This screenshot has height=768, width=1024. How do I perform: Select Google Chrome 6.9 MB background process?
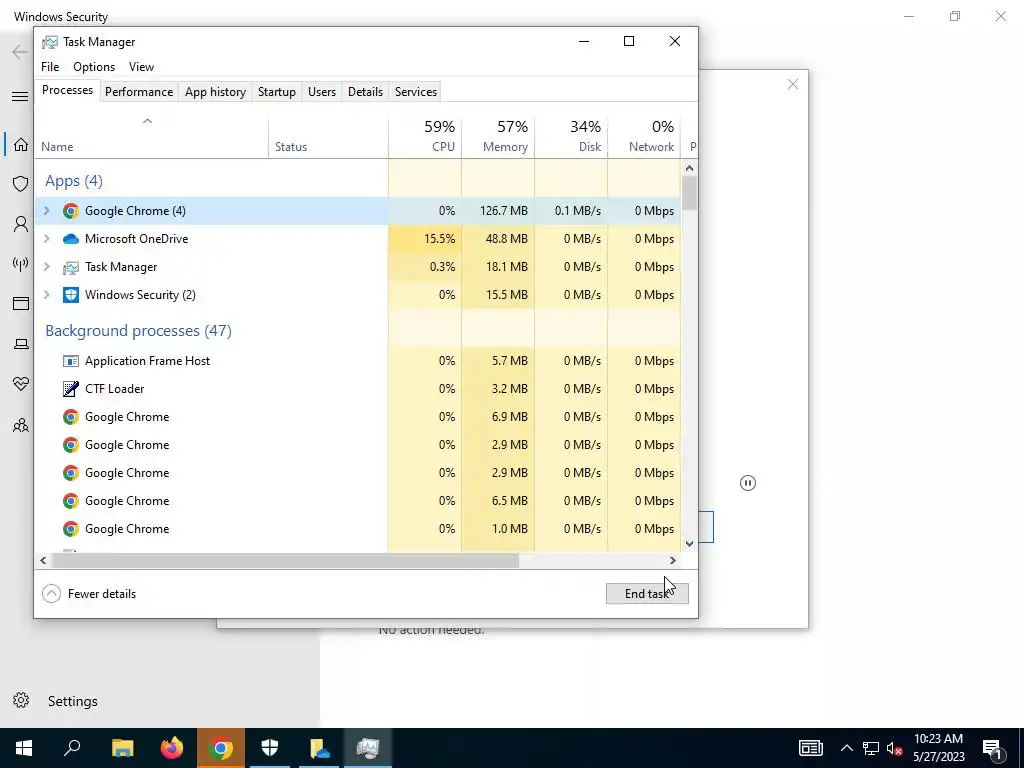click(357, 417)
